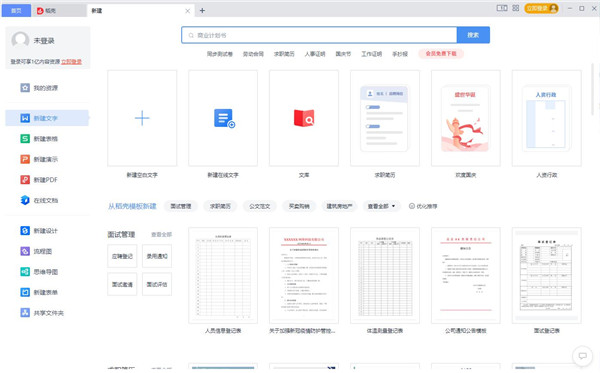Click the 同步测试卷 search suggestion
The width and height of the screenshot is (600, 373).
pyautogui.click(x=220, y=54)
